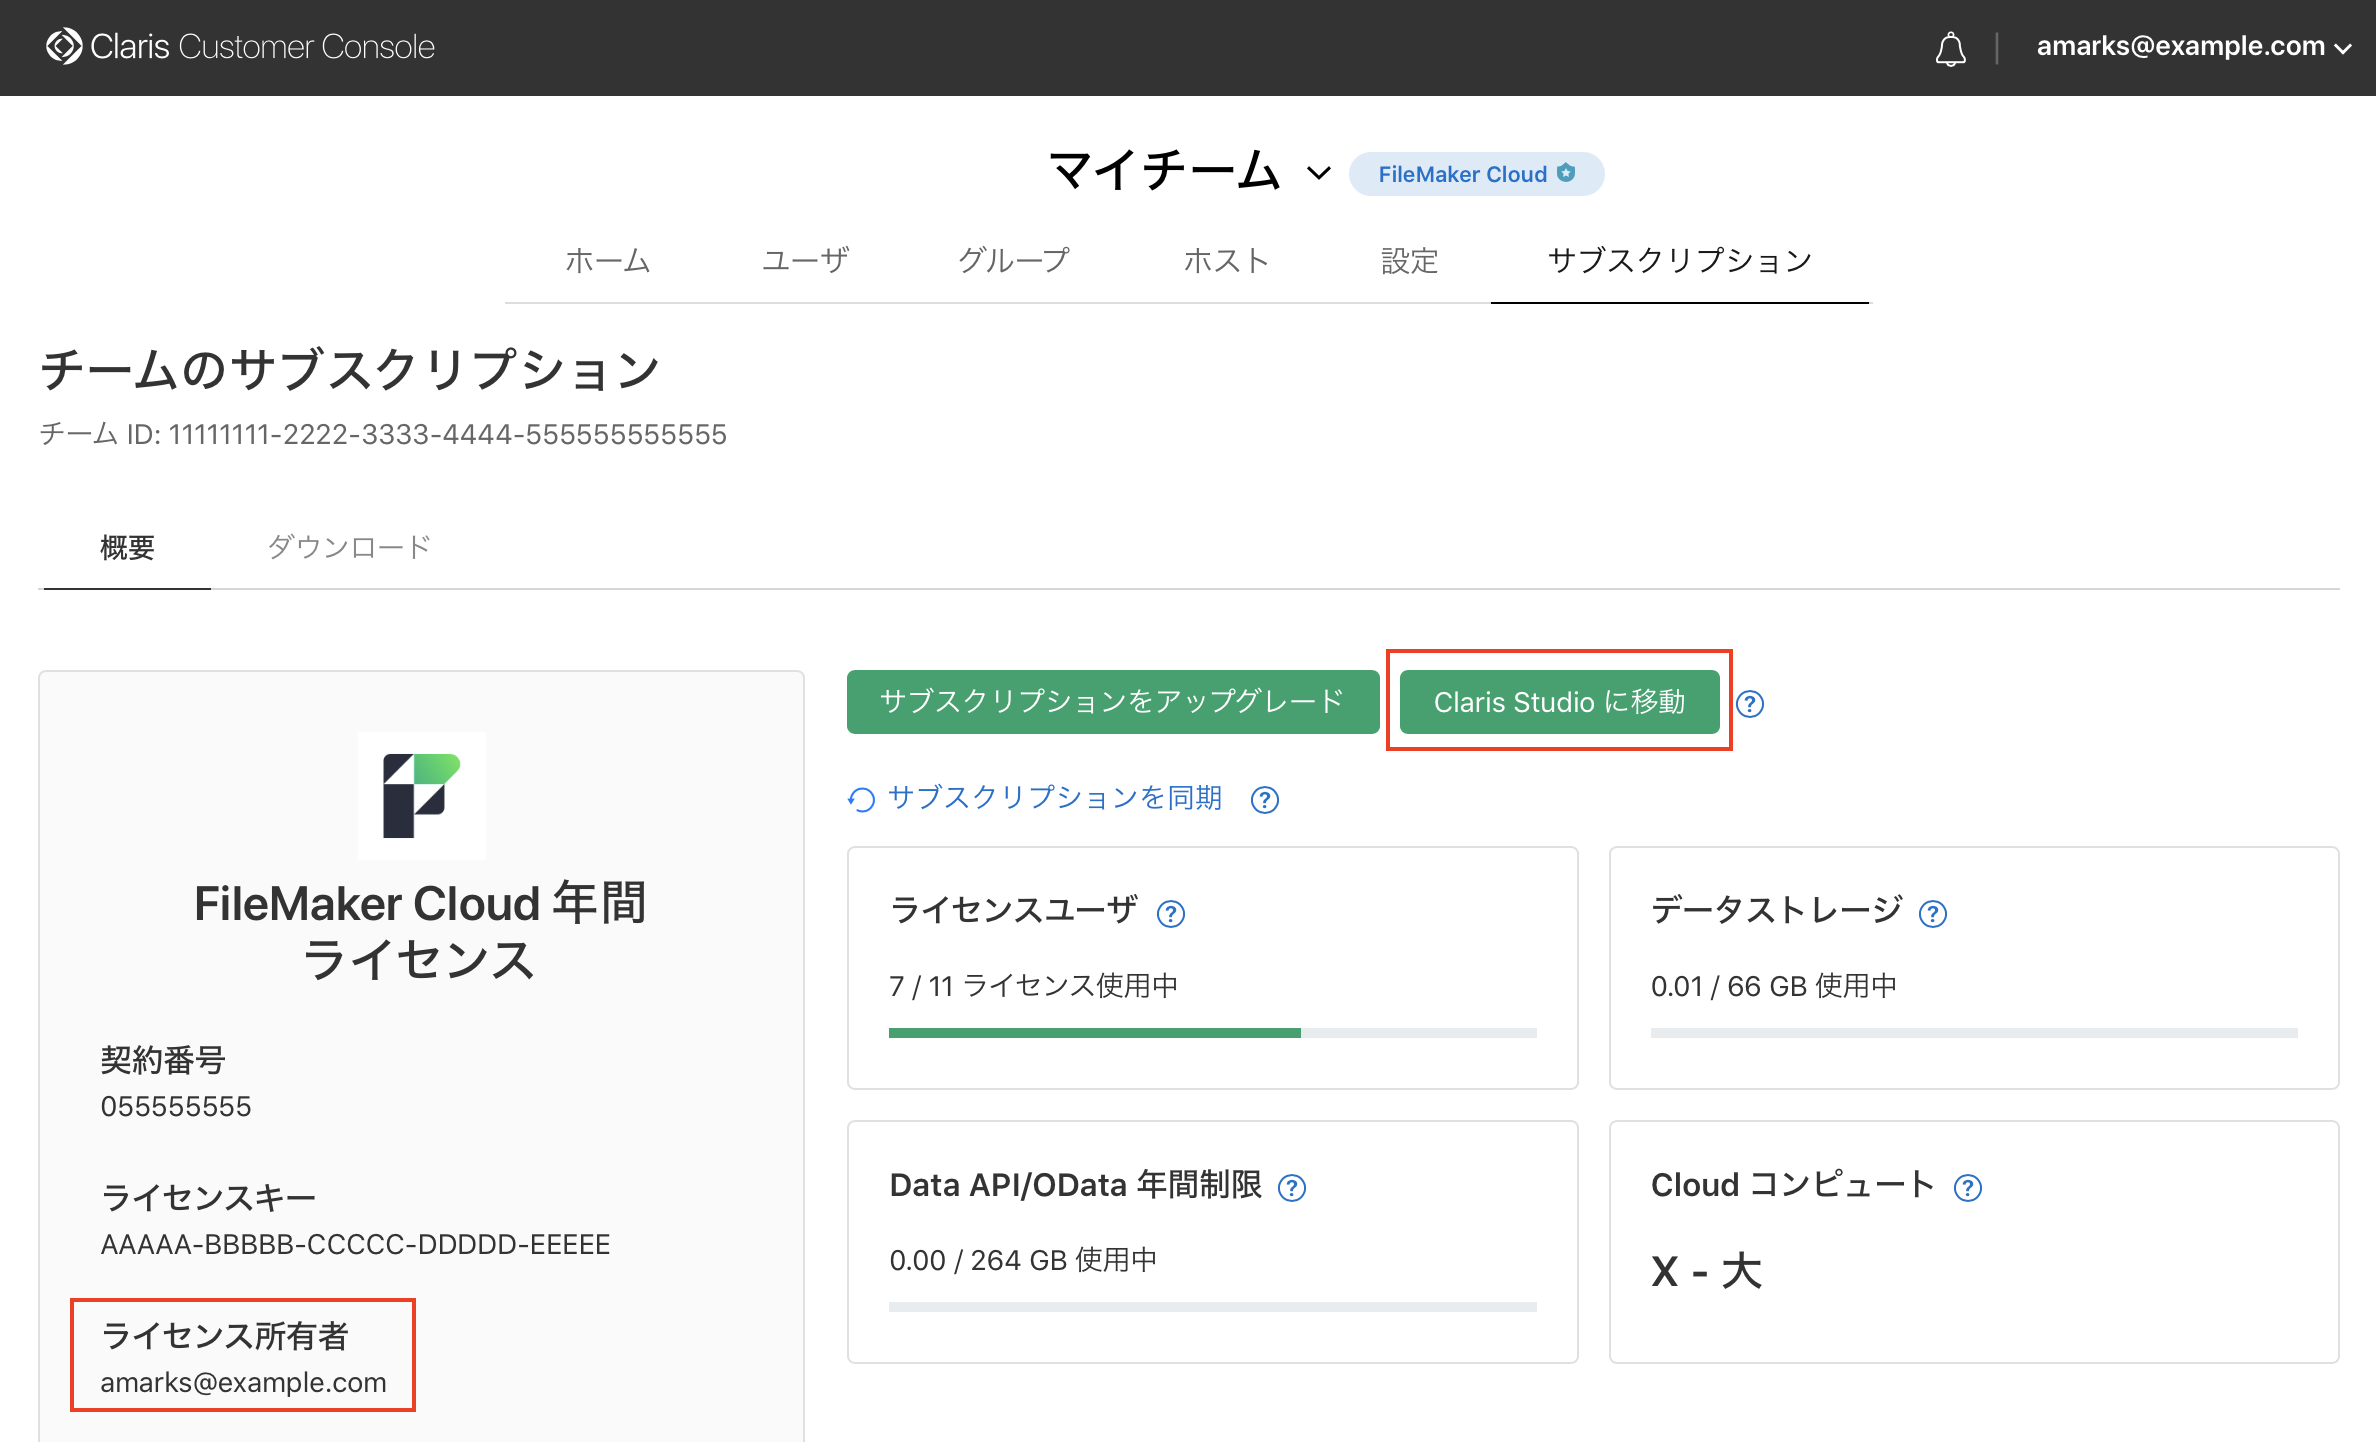Viewport: 2376px width, 1442px height.
Task: Select the ダウンロード sub-tab
Action: 349,547
